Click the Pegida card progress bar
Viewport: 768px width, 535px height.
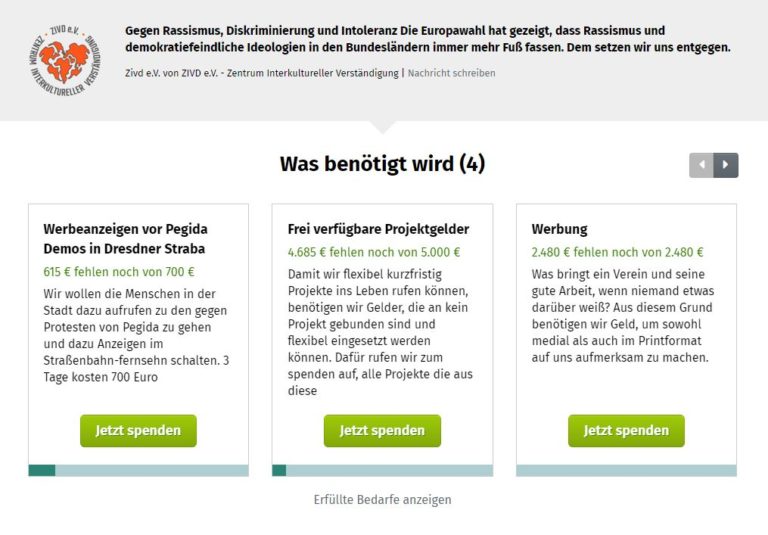click(139, 470)
